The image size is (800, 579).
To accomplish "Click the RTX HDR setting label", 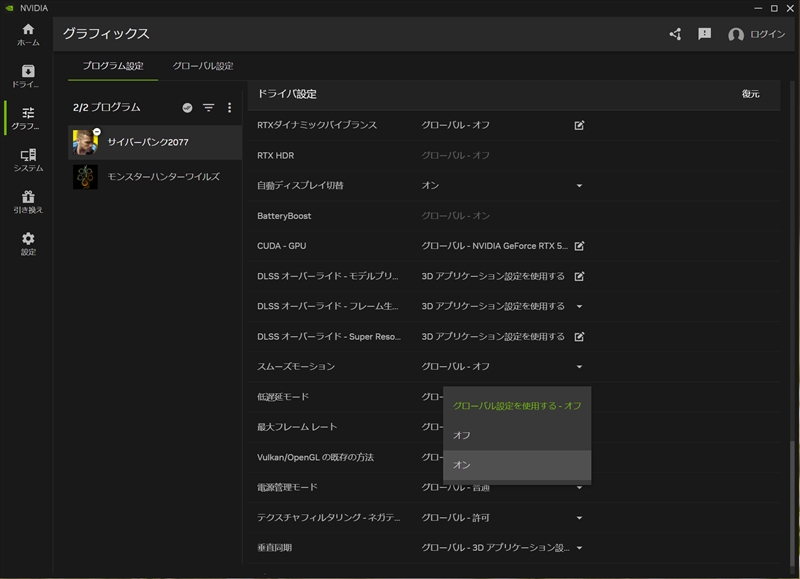I will click(x=276, y=156).
